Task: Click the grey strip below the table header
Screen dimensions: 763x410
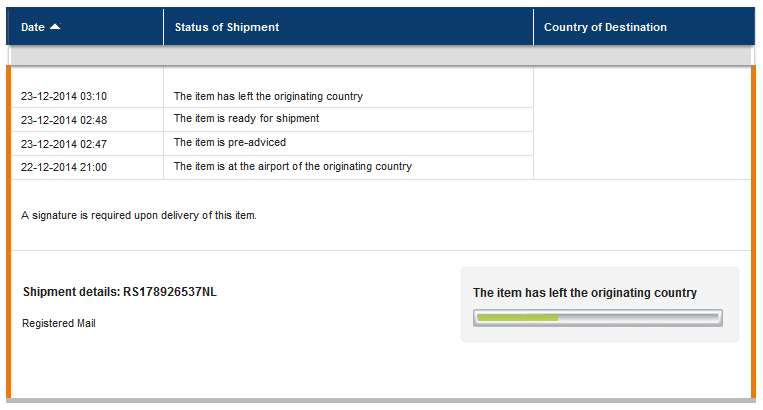Action: coord(380,56)
